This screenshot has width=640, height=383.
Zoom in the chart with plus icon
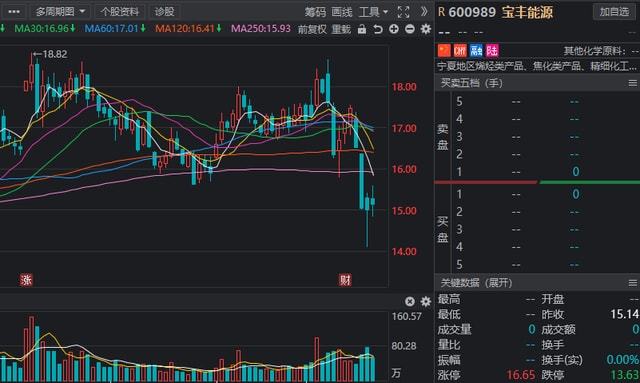pyautogui.click(x=394, y=29)
